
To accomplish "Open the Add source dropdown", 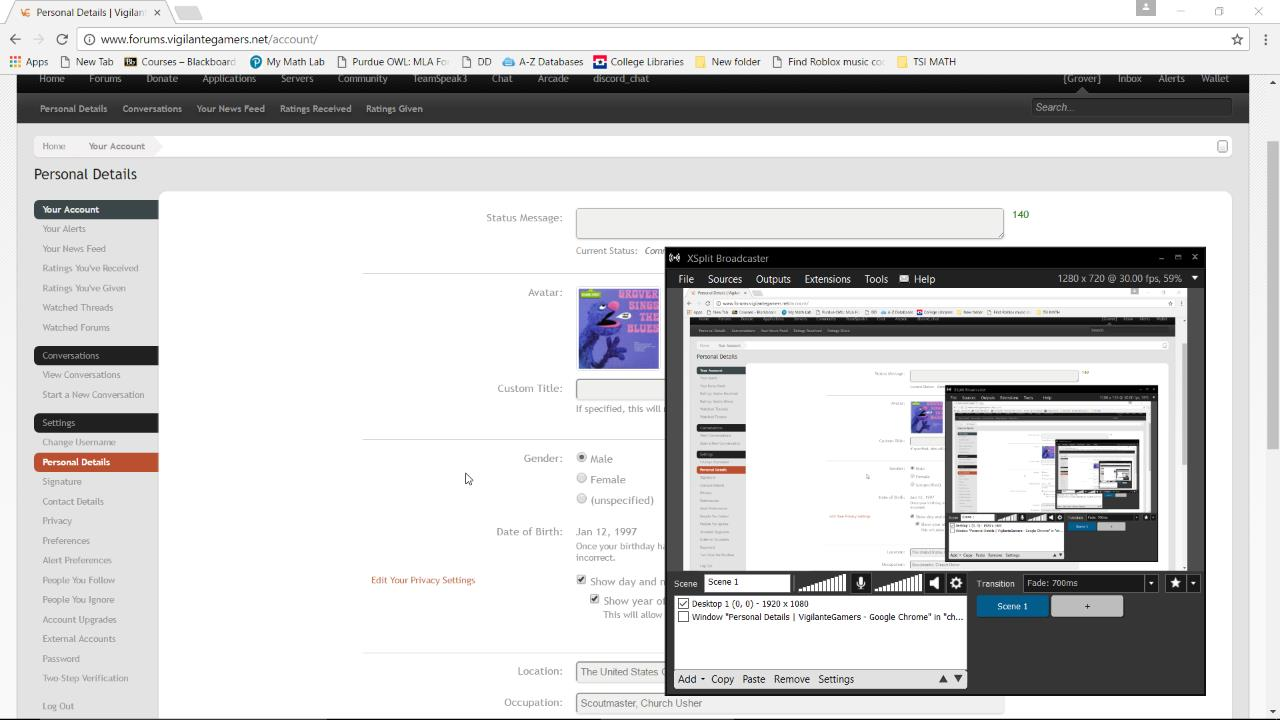I will [691, 679].
